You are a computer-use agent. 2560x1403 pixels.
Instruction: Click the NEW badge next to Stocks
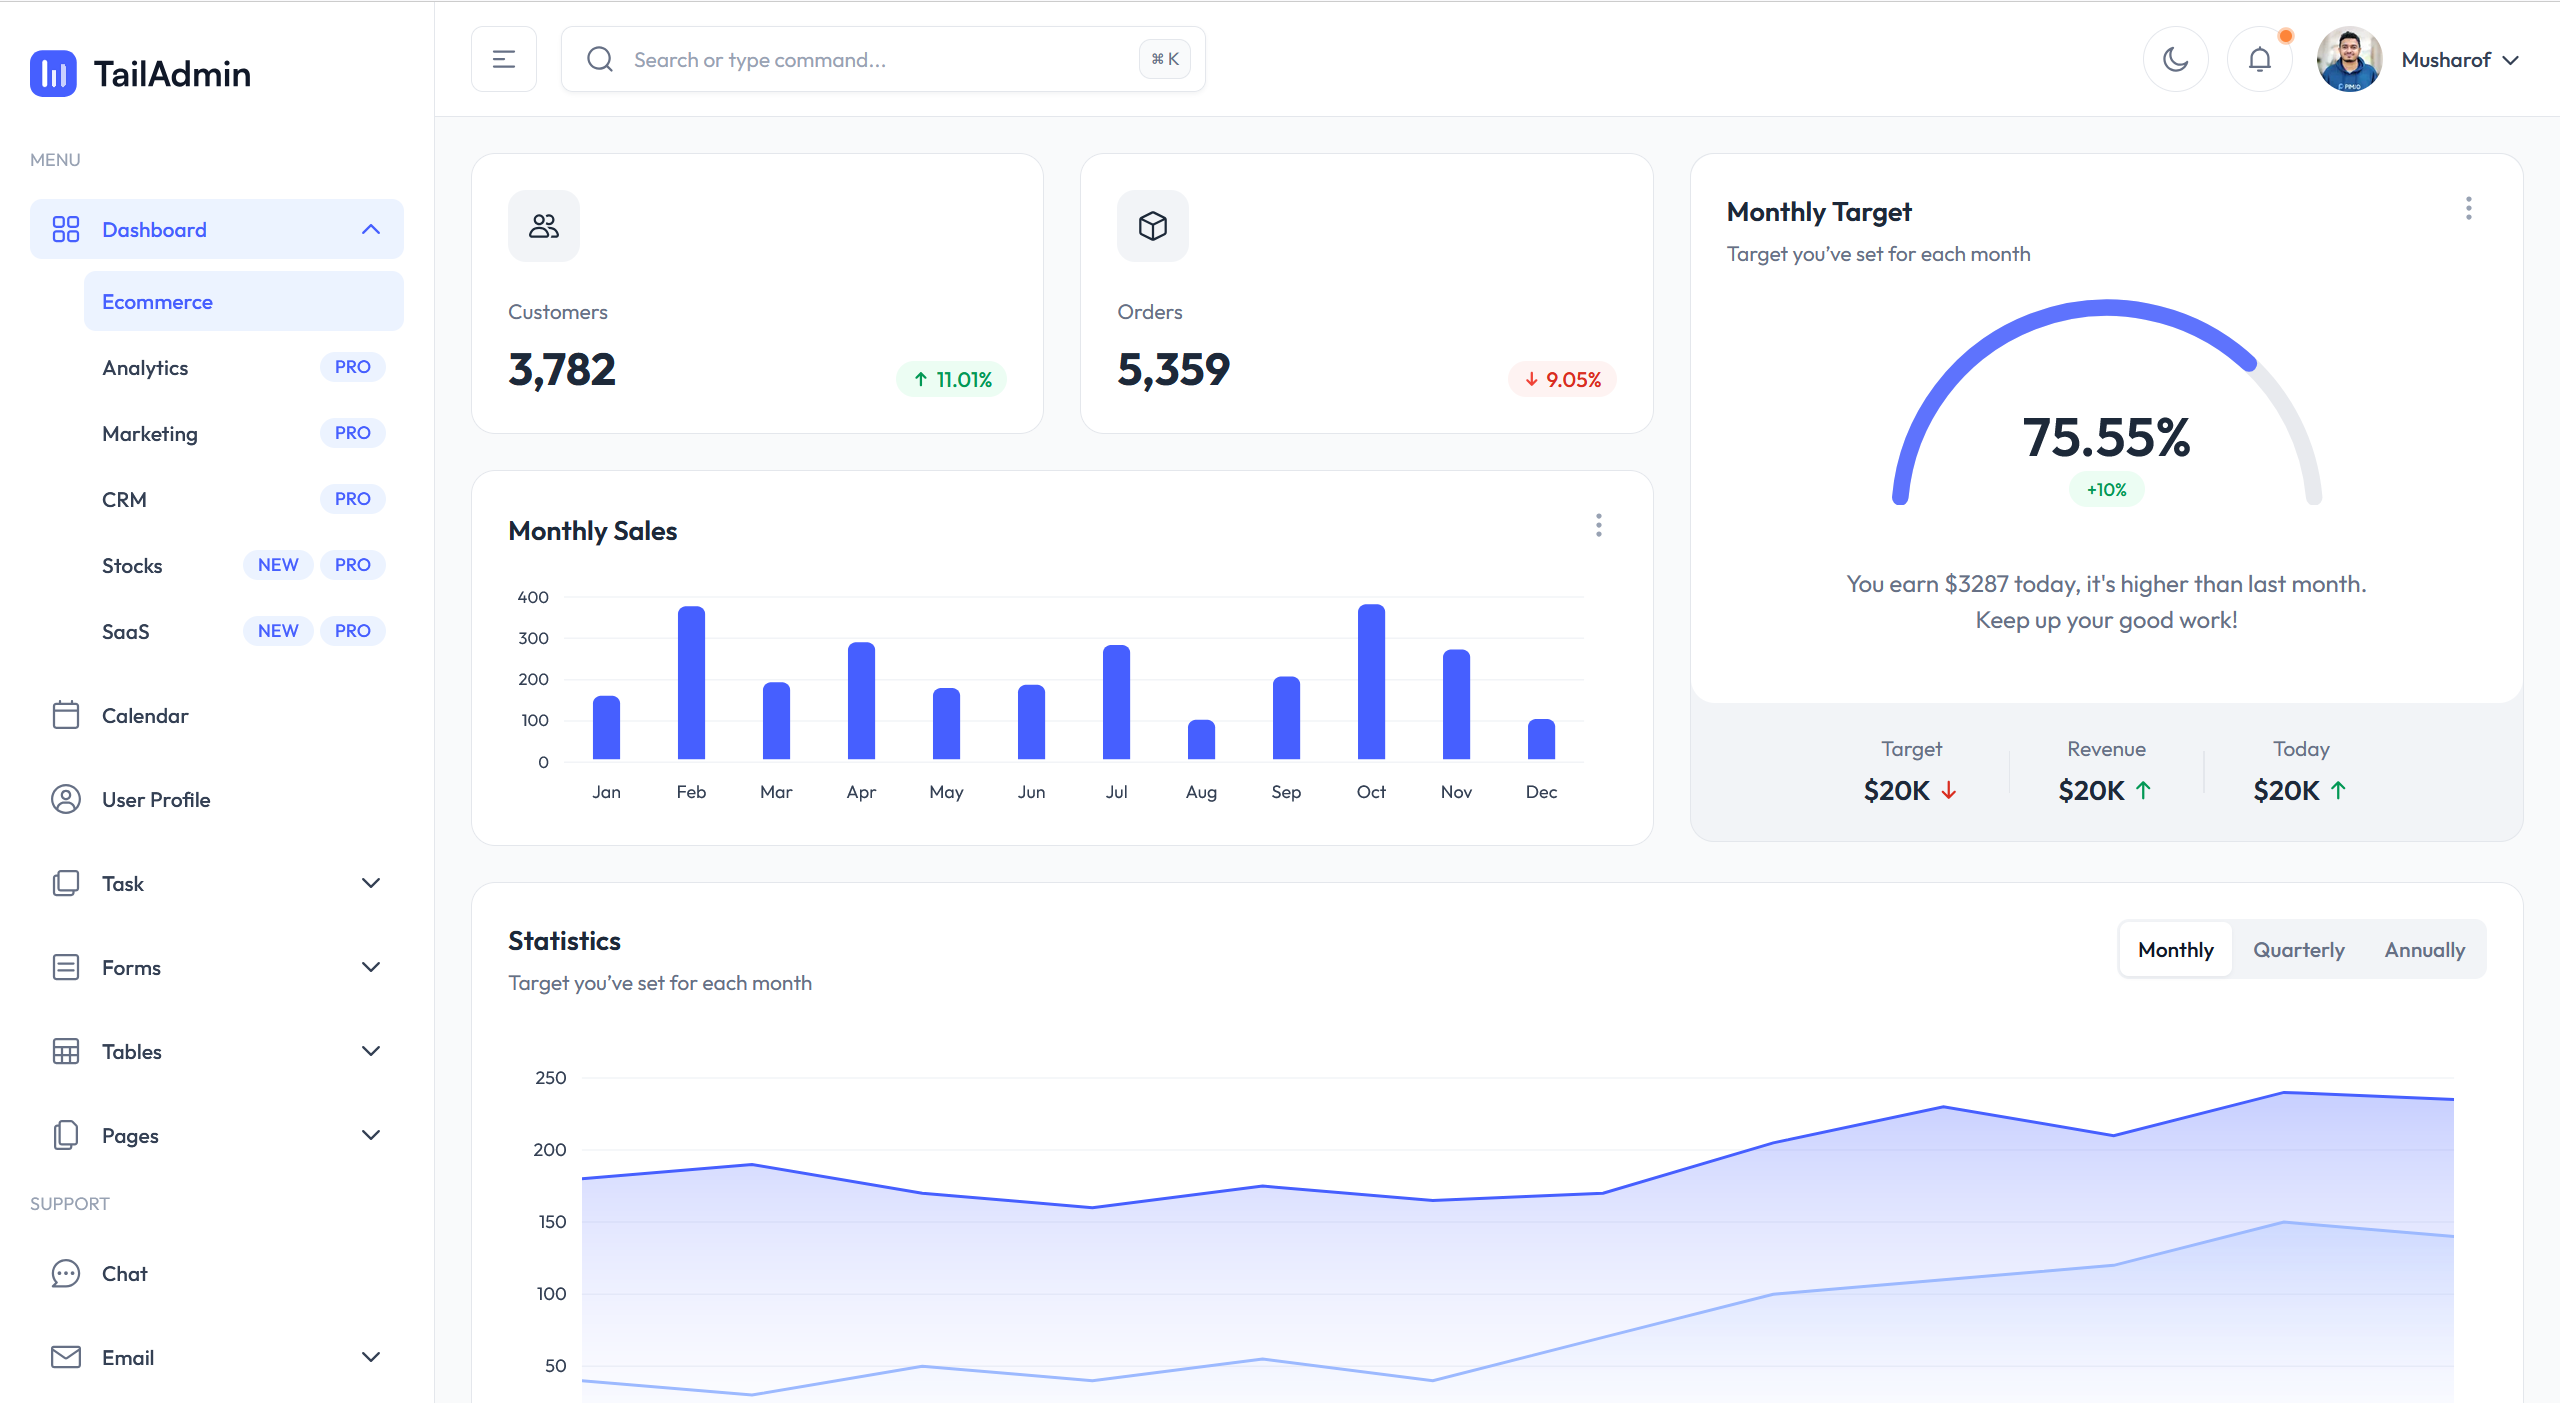[x=278, y=565]
